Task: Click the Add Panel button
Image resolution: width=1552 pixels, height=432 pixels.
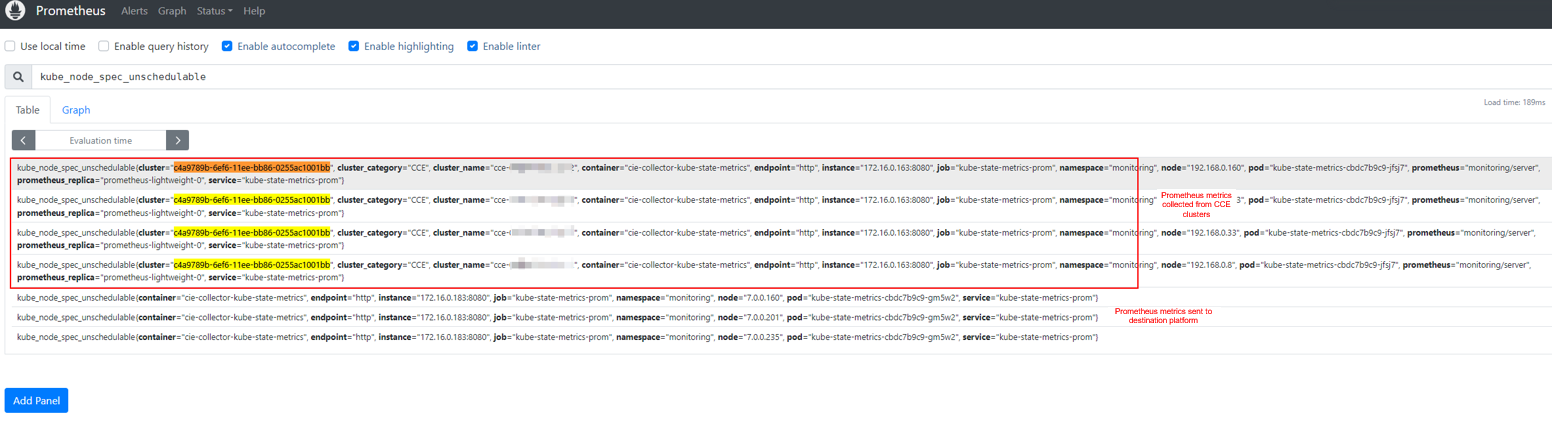Action: (36, 400)
